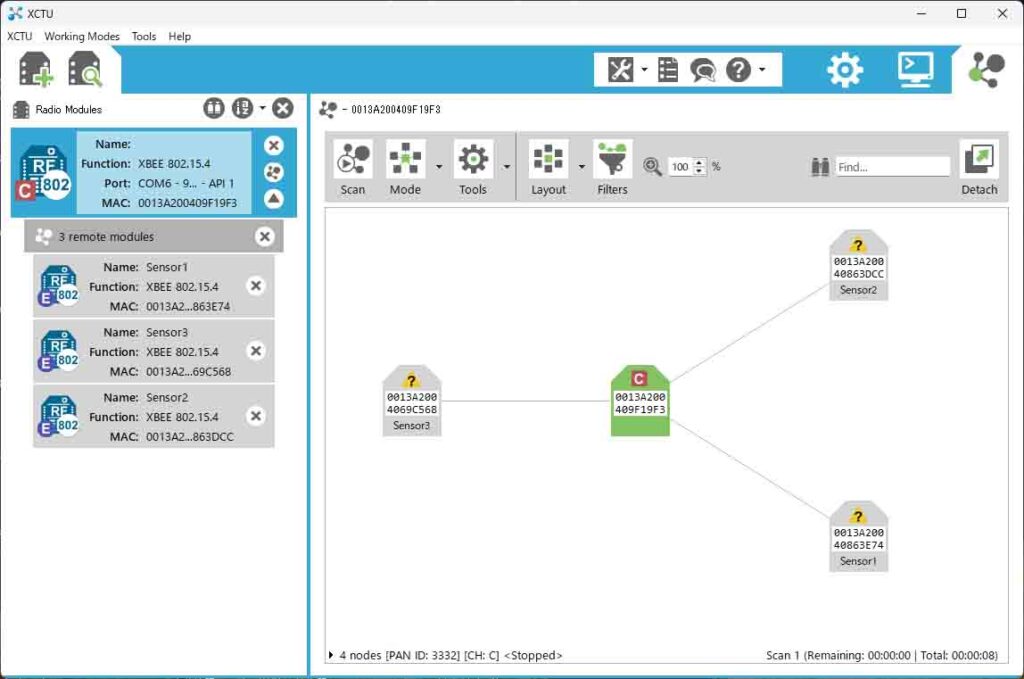Click the zoom percentage field

(680, 166)
